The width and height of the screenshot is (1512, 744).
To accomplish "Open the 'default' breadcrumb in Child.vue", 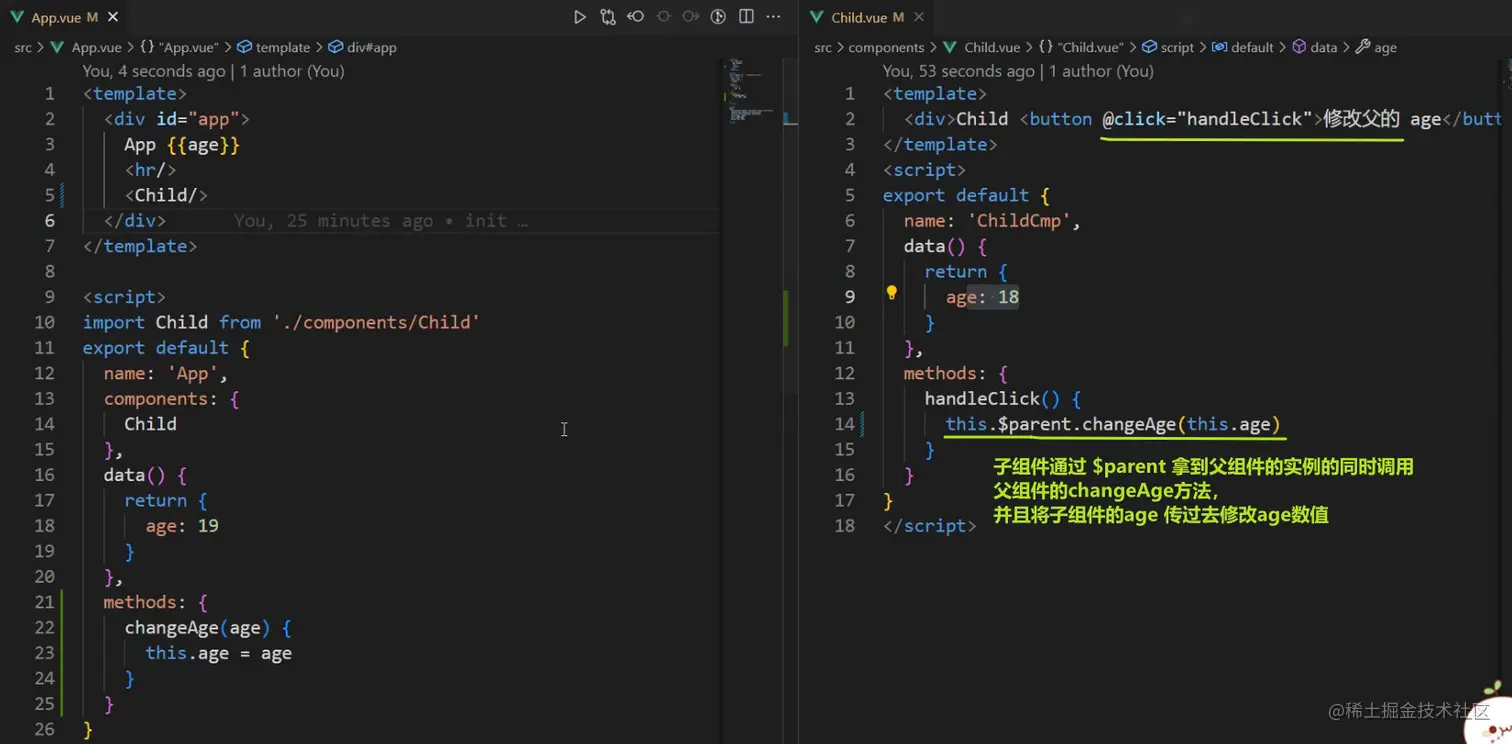I will pos(1252,47).
